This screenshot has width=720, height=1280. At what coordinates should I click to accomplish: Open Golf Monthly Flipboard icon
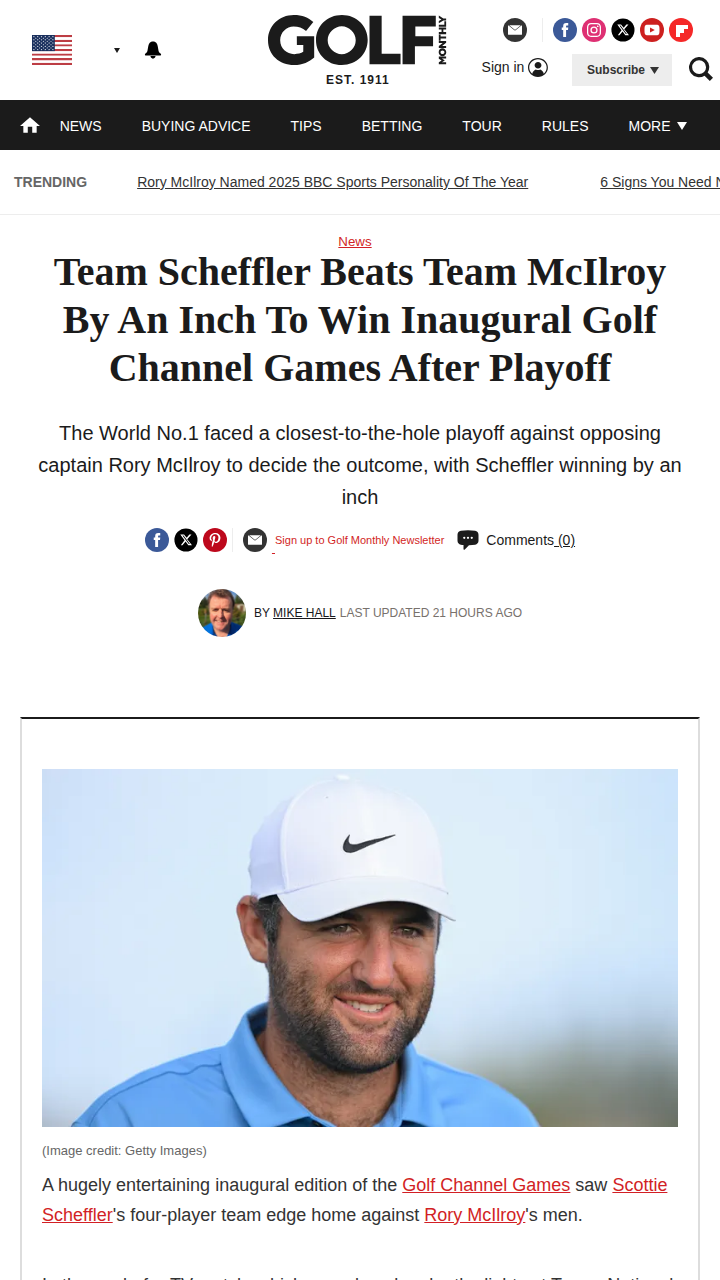click(x=681, y=30)
